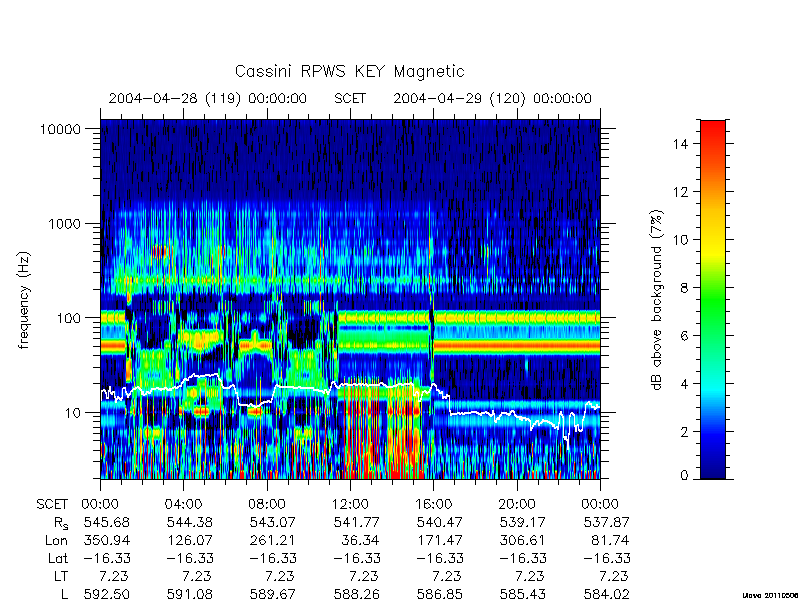
Task: Click the Lon value '81.74'
Action: [611, 541]
